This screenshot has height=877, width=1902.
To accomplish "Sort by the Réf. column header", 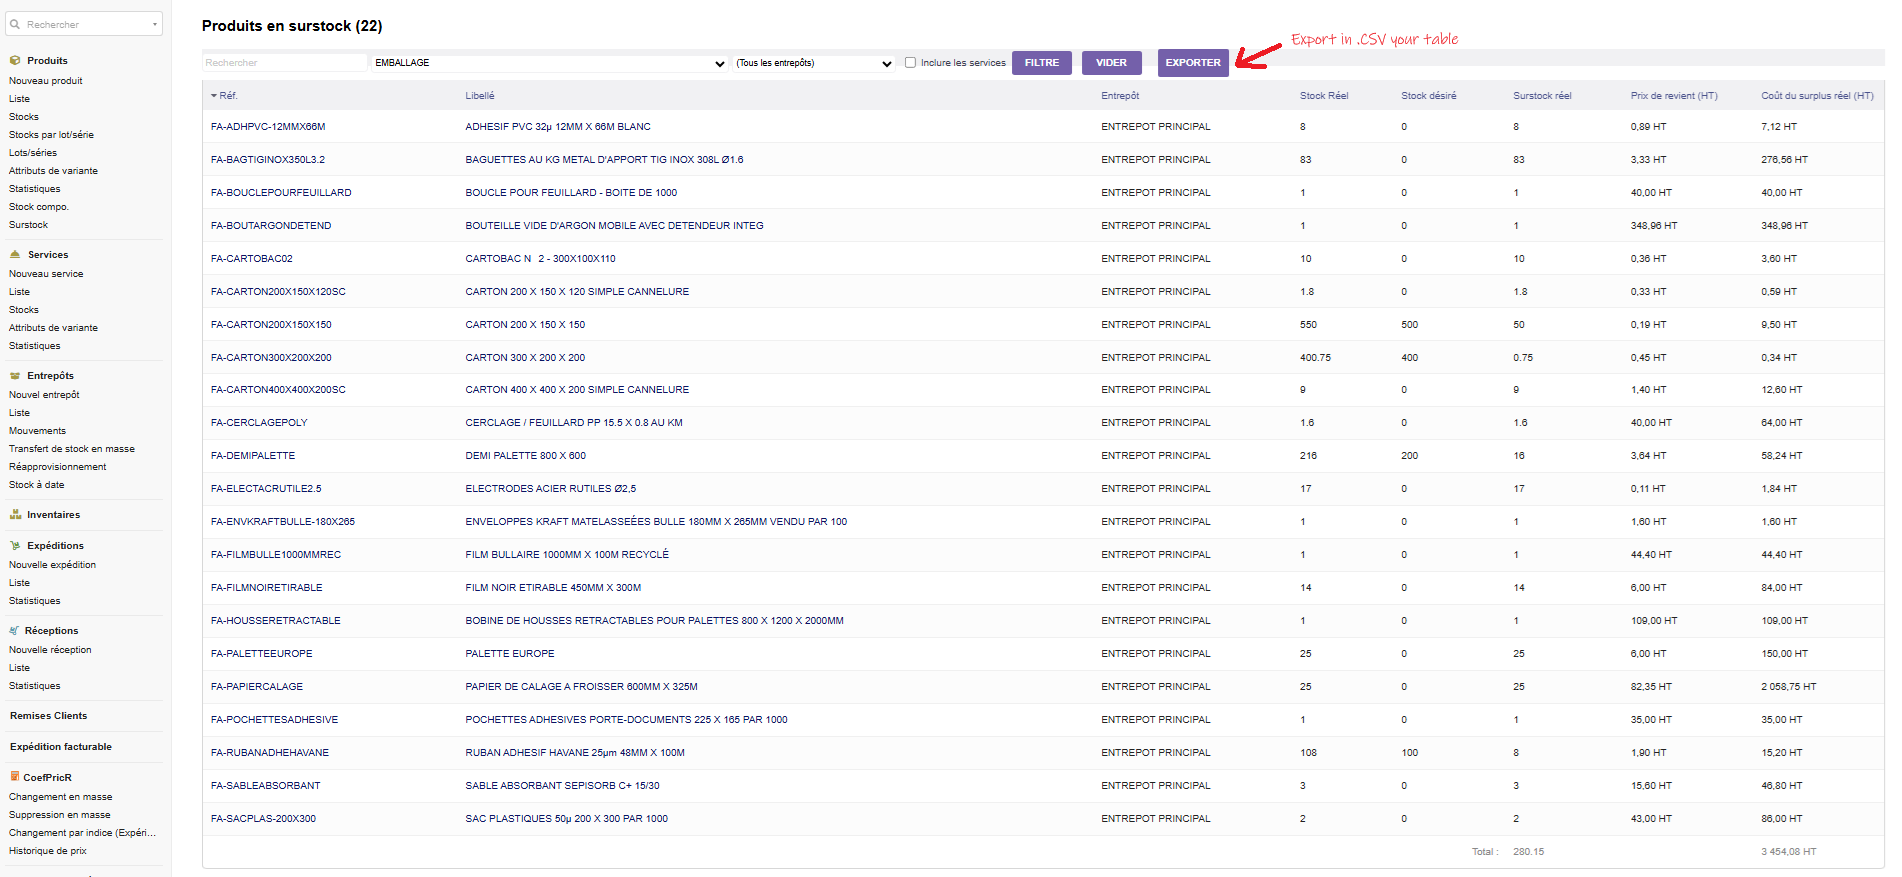I will click(228, 96).
